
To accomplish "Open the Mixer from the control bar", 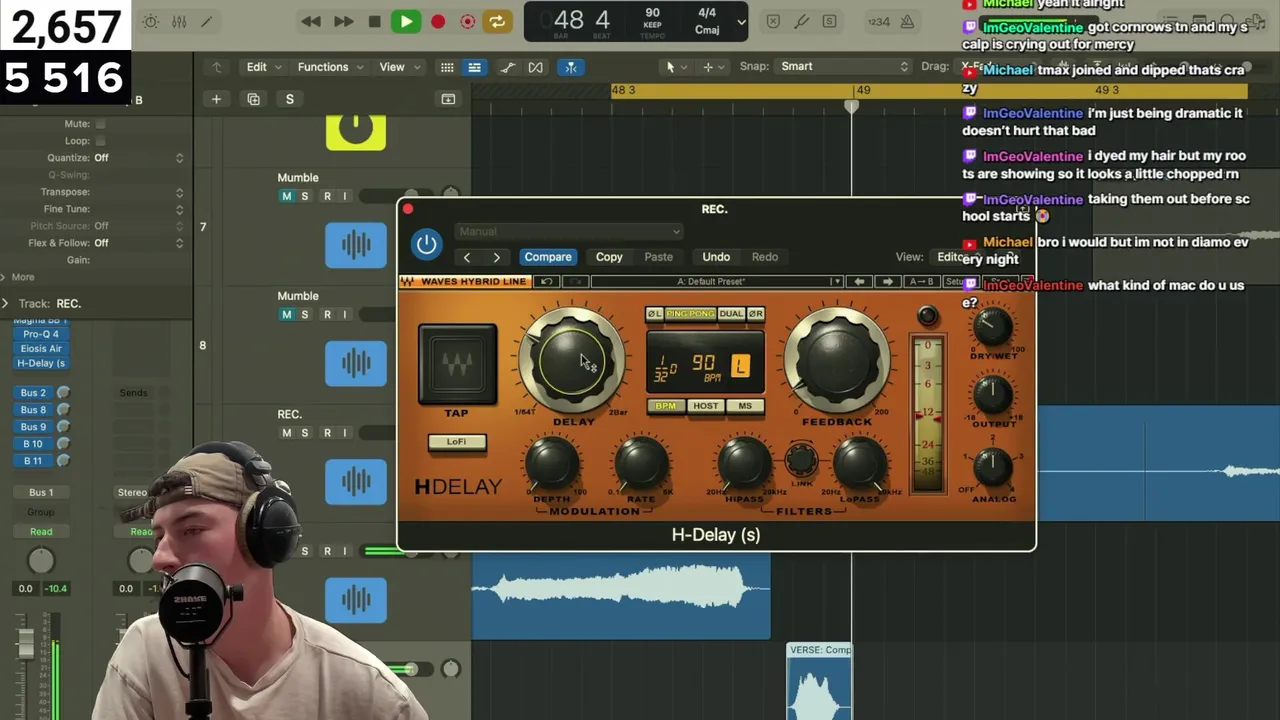I will click(x=179, y=21).
